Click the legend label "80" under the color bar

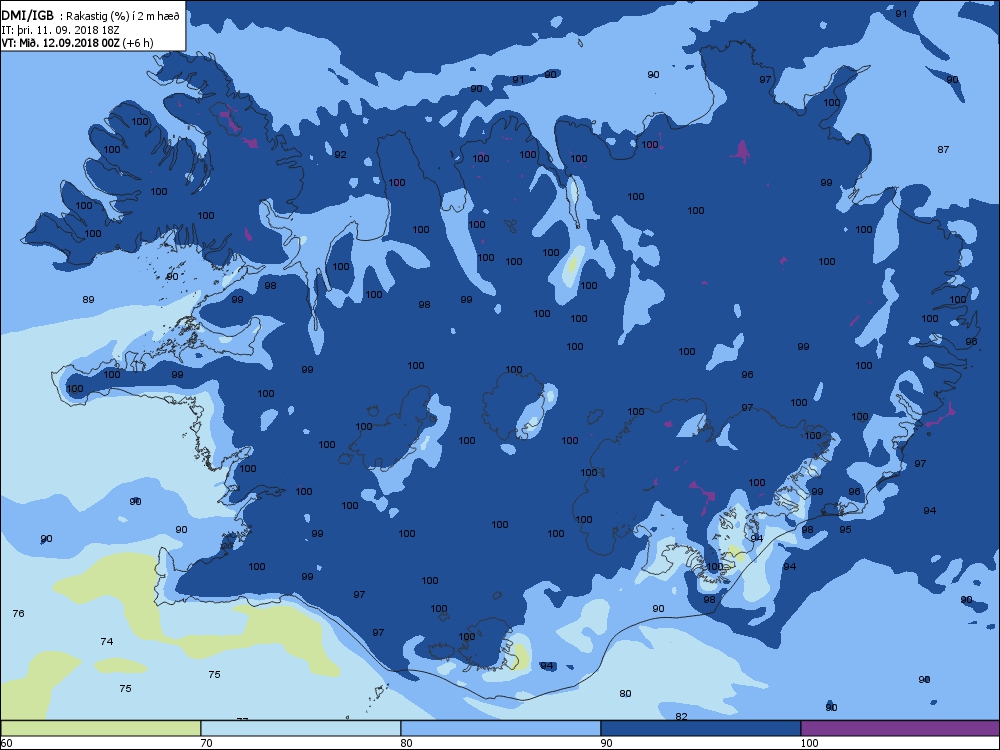406,742
